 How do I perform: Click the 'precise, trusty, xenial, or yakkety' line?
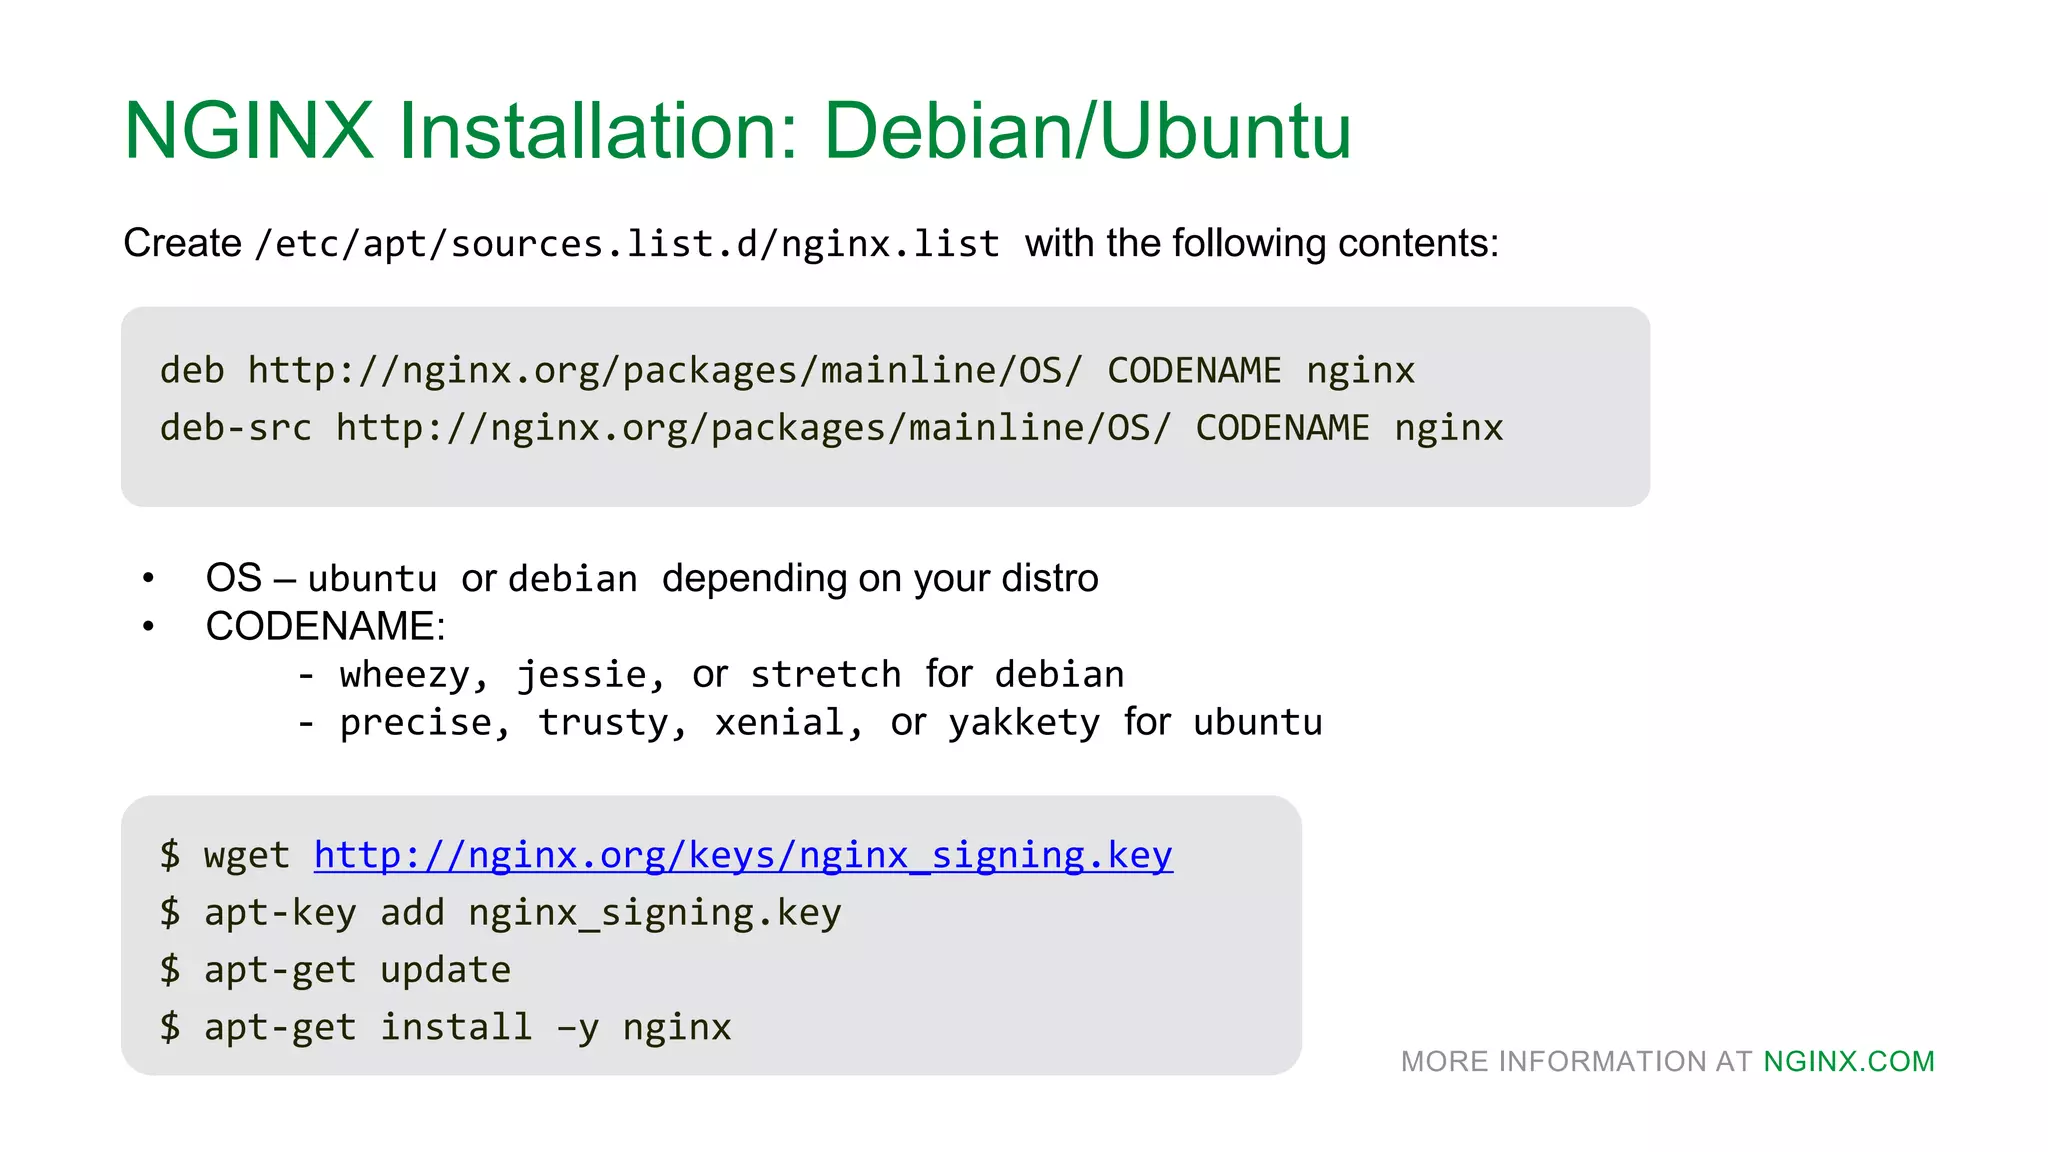point(810,722)
